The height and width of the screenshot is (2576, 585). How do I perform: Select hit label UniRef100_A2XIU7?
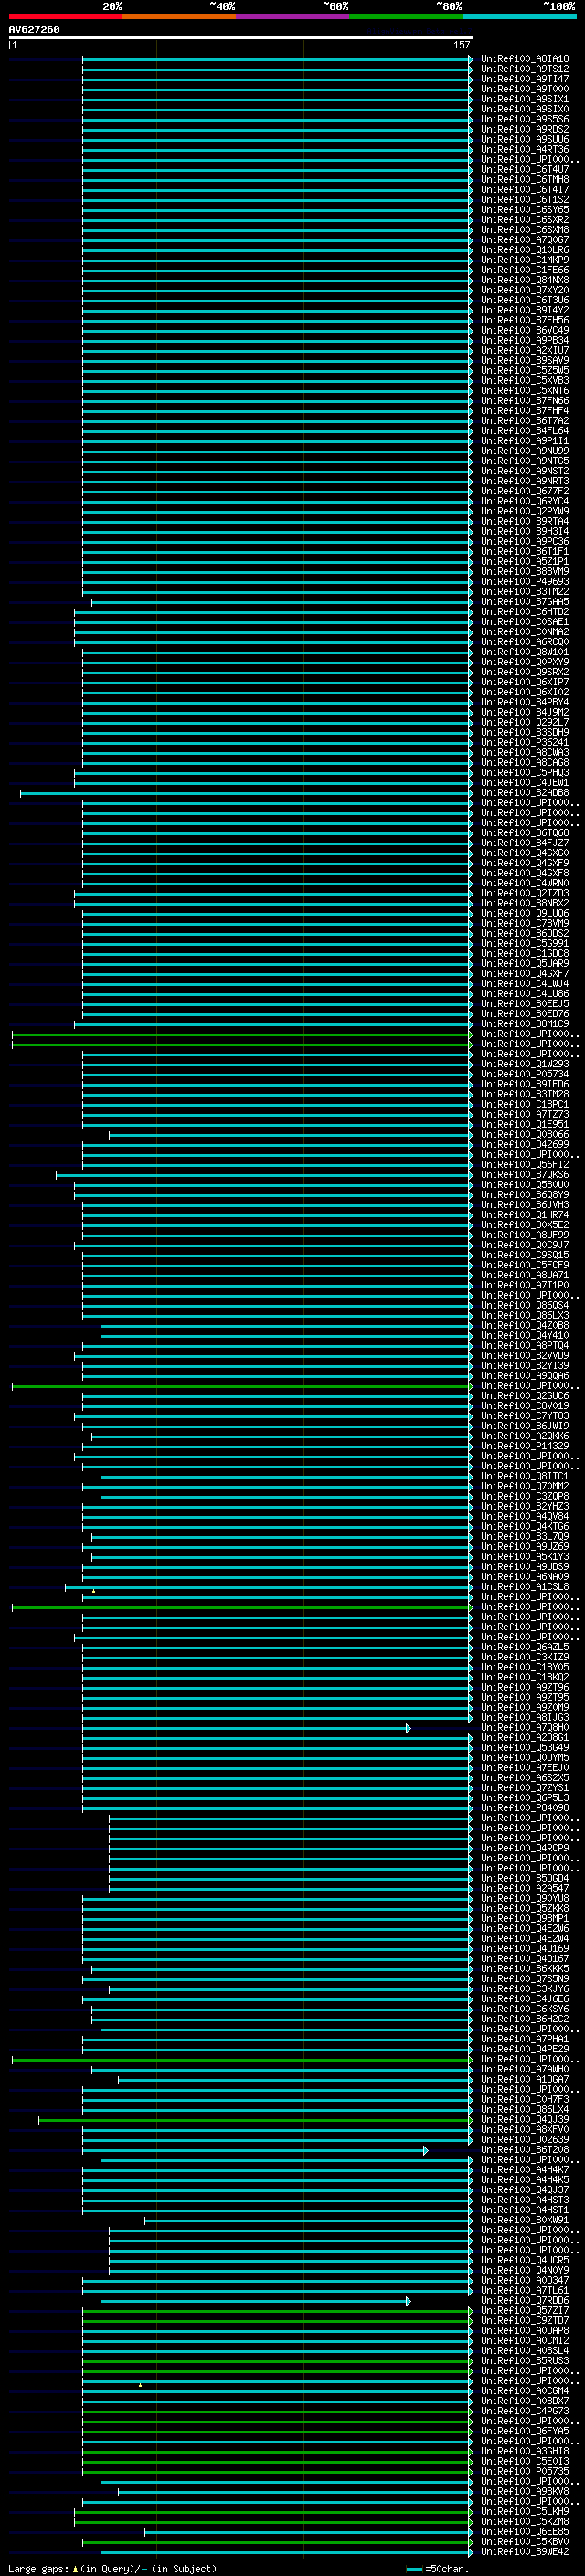(x=524, y=350)
